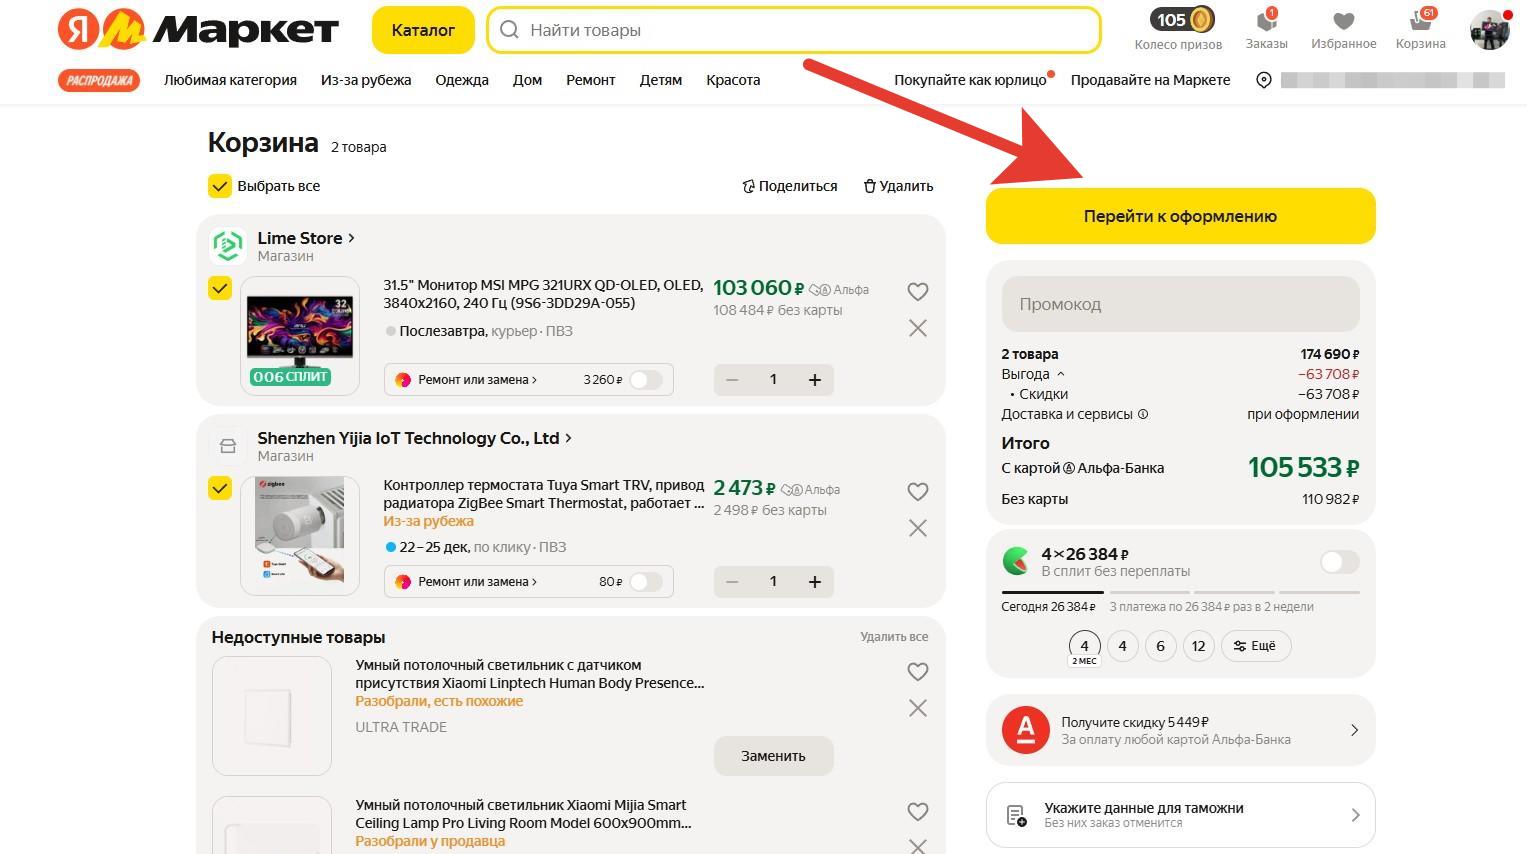This screenshot has height=854, width=1527.
Task: Select the 12-payment split option
Action: pyautogui.click(x=1198, y=646)
